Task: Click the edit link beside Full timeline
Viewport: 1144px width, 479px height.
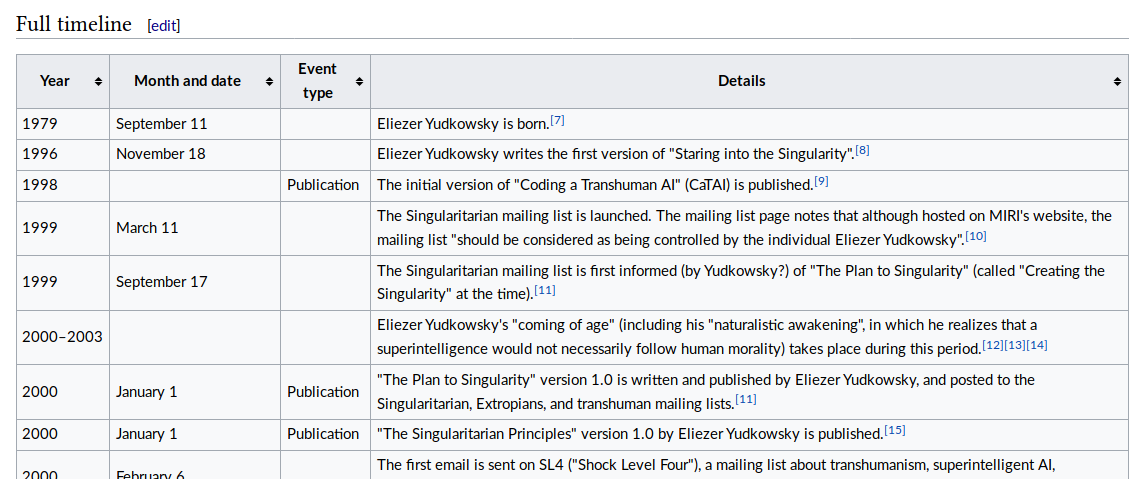Action: [x=164, y=26]
